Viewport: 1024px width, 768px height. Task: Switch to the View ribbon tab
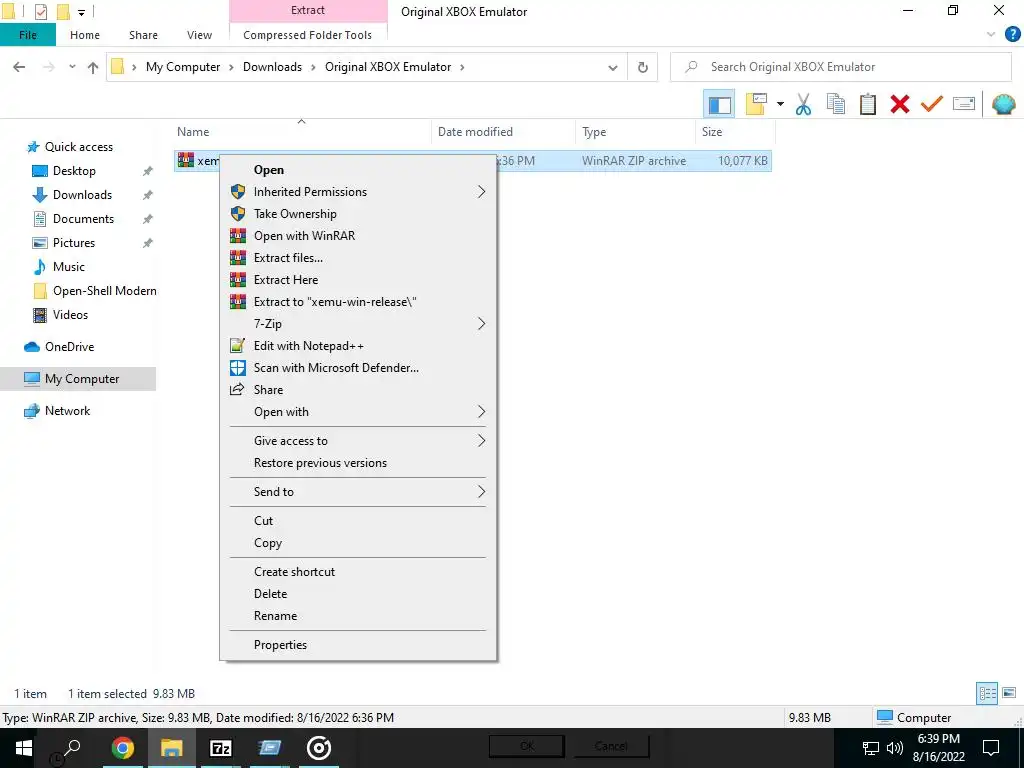click(199, 35)
